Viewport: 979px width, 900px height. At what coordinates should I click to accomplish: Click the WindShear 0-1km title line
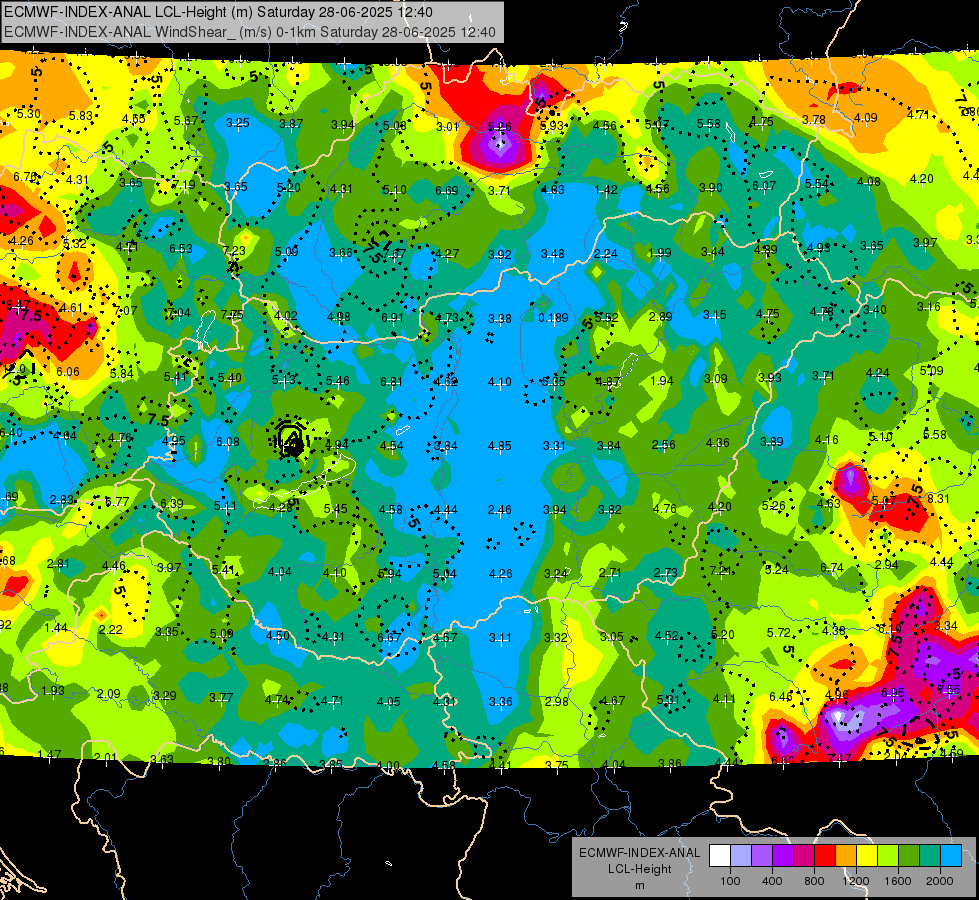click(250, 32)
